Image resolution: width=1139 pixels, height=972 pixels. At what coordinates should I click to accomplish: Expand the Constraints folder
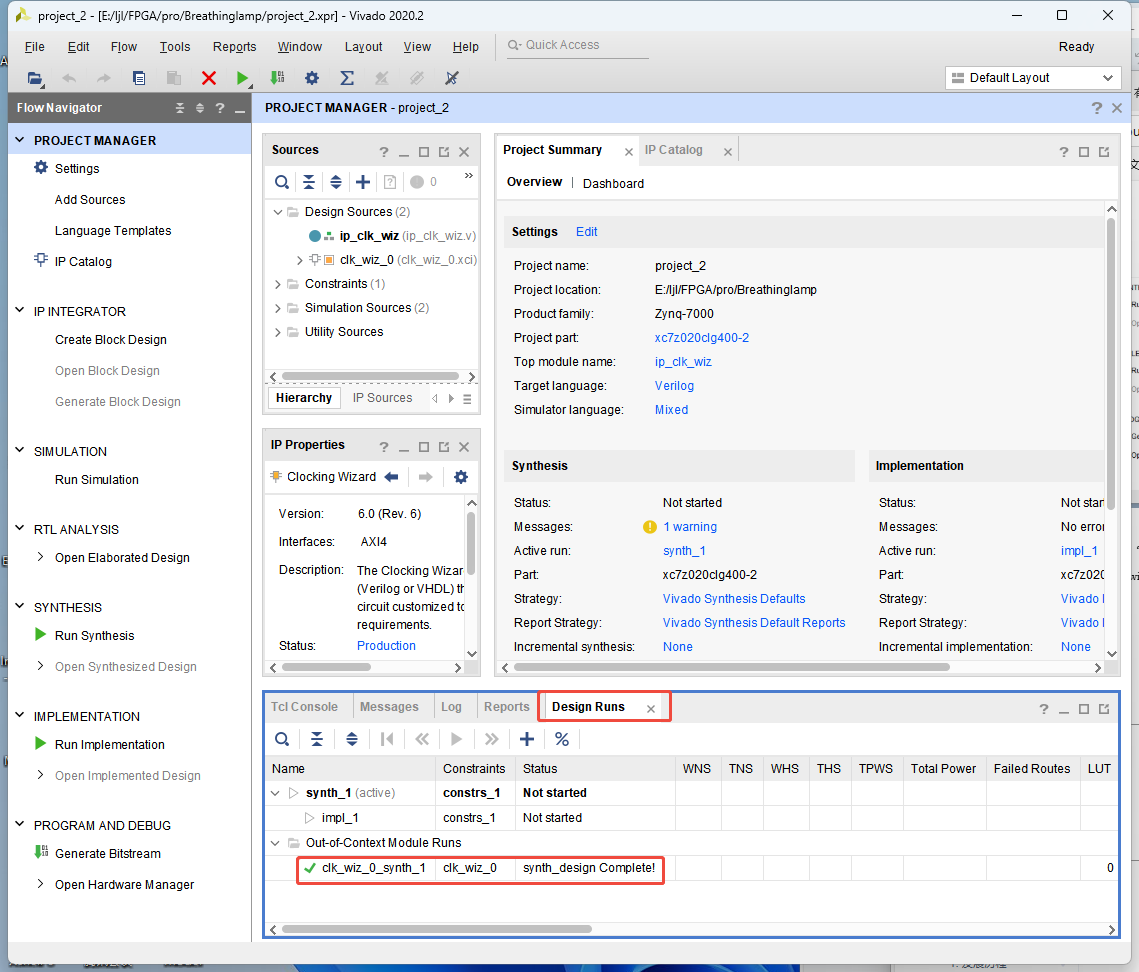click(x=277, y=284)
